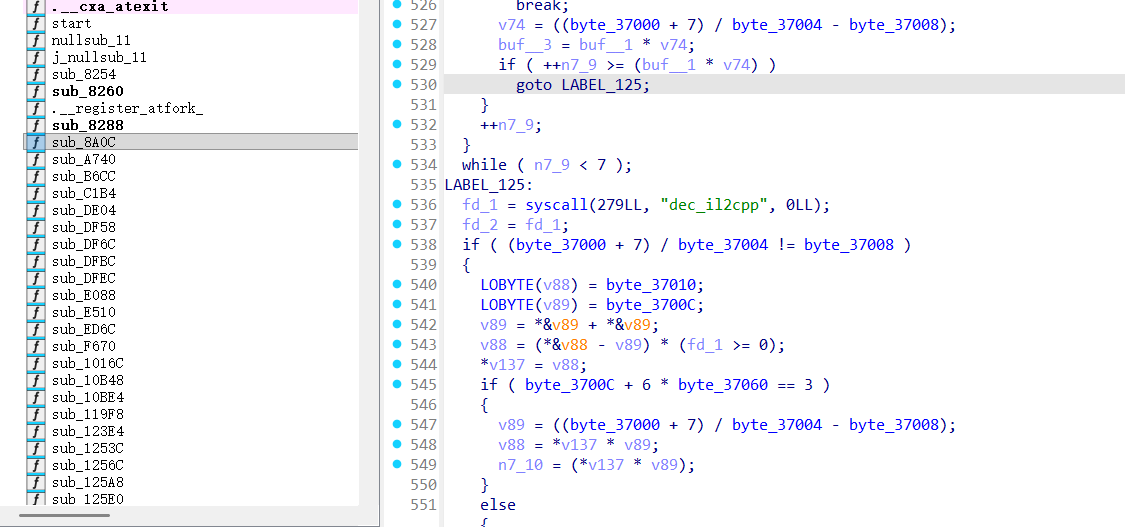Select function icon beside sub_119F8
The height and width of the screenshot is (527, 1125).
pos(36,414)
